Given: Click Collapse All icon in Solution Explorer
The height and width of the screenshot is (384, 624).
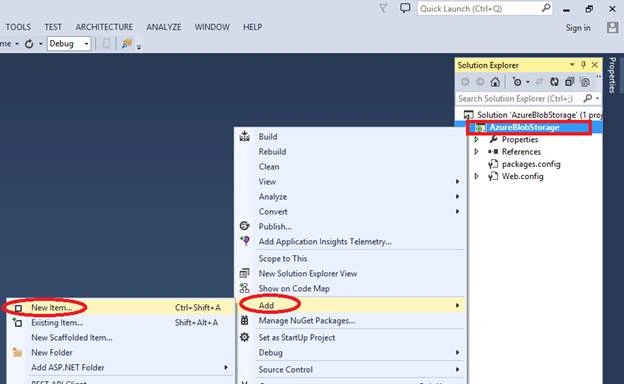Looking at the screenshot, I should coord(569,82).
